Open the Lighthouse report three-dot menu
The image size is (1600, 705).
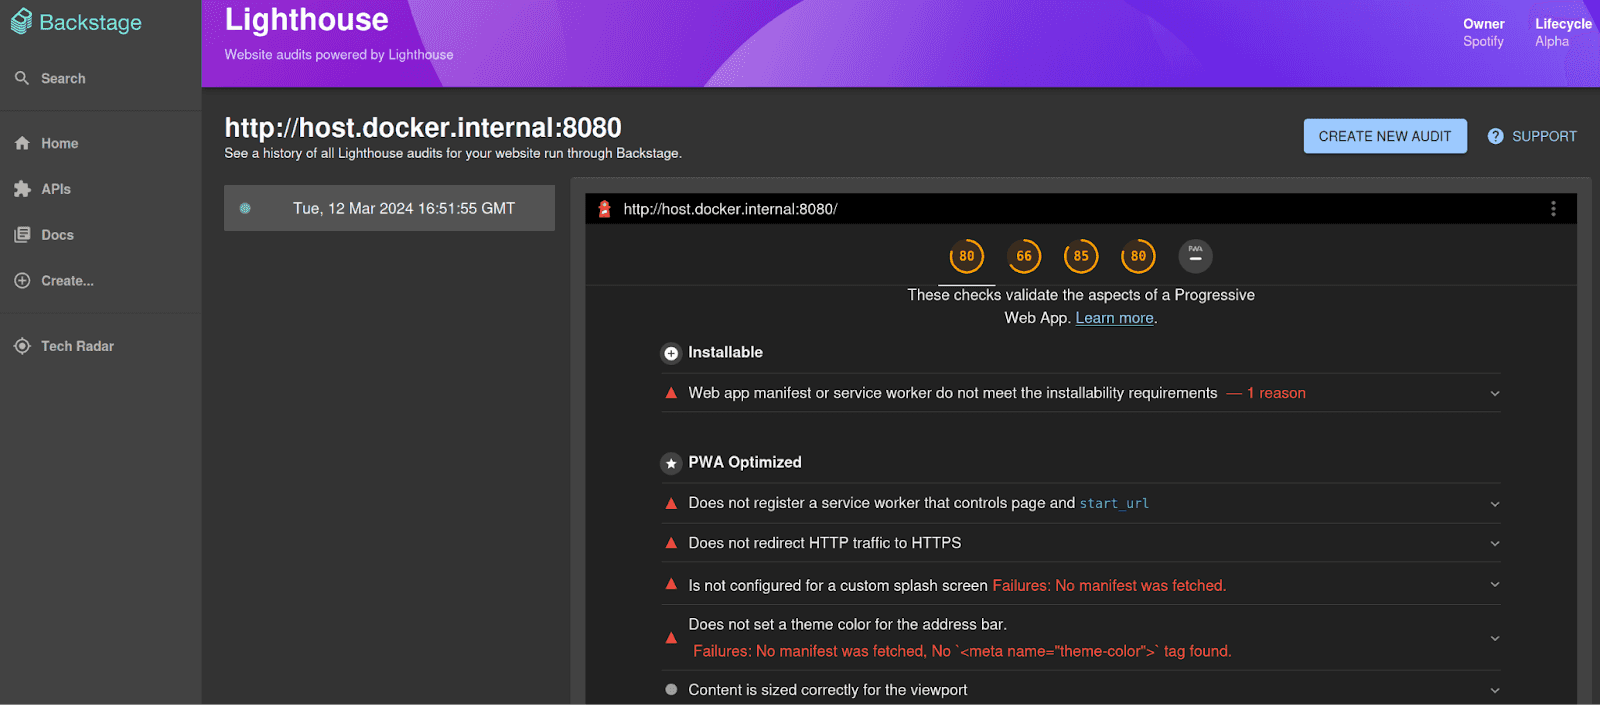coord(1552,209)
